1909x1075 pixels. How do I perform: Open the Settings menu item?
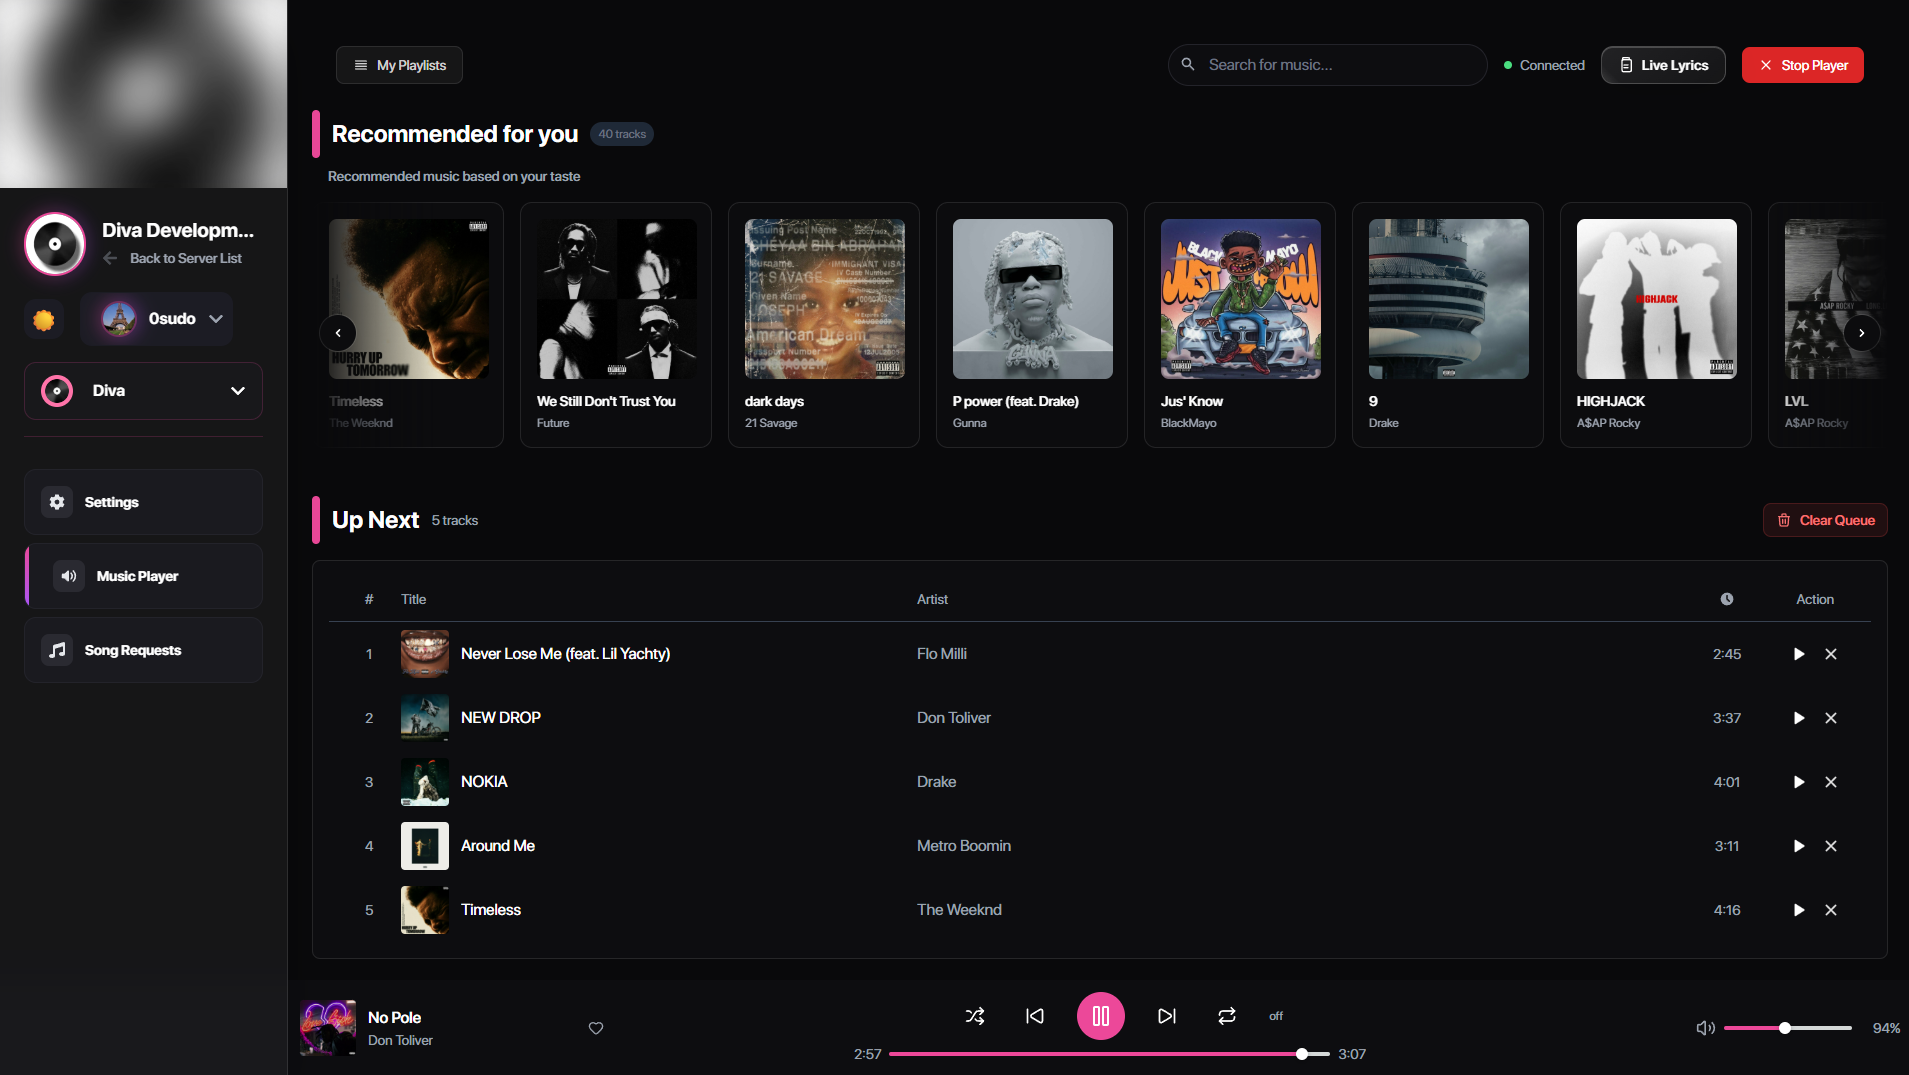click(x=143, y=502)
